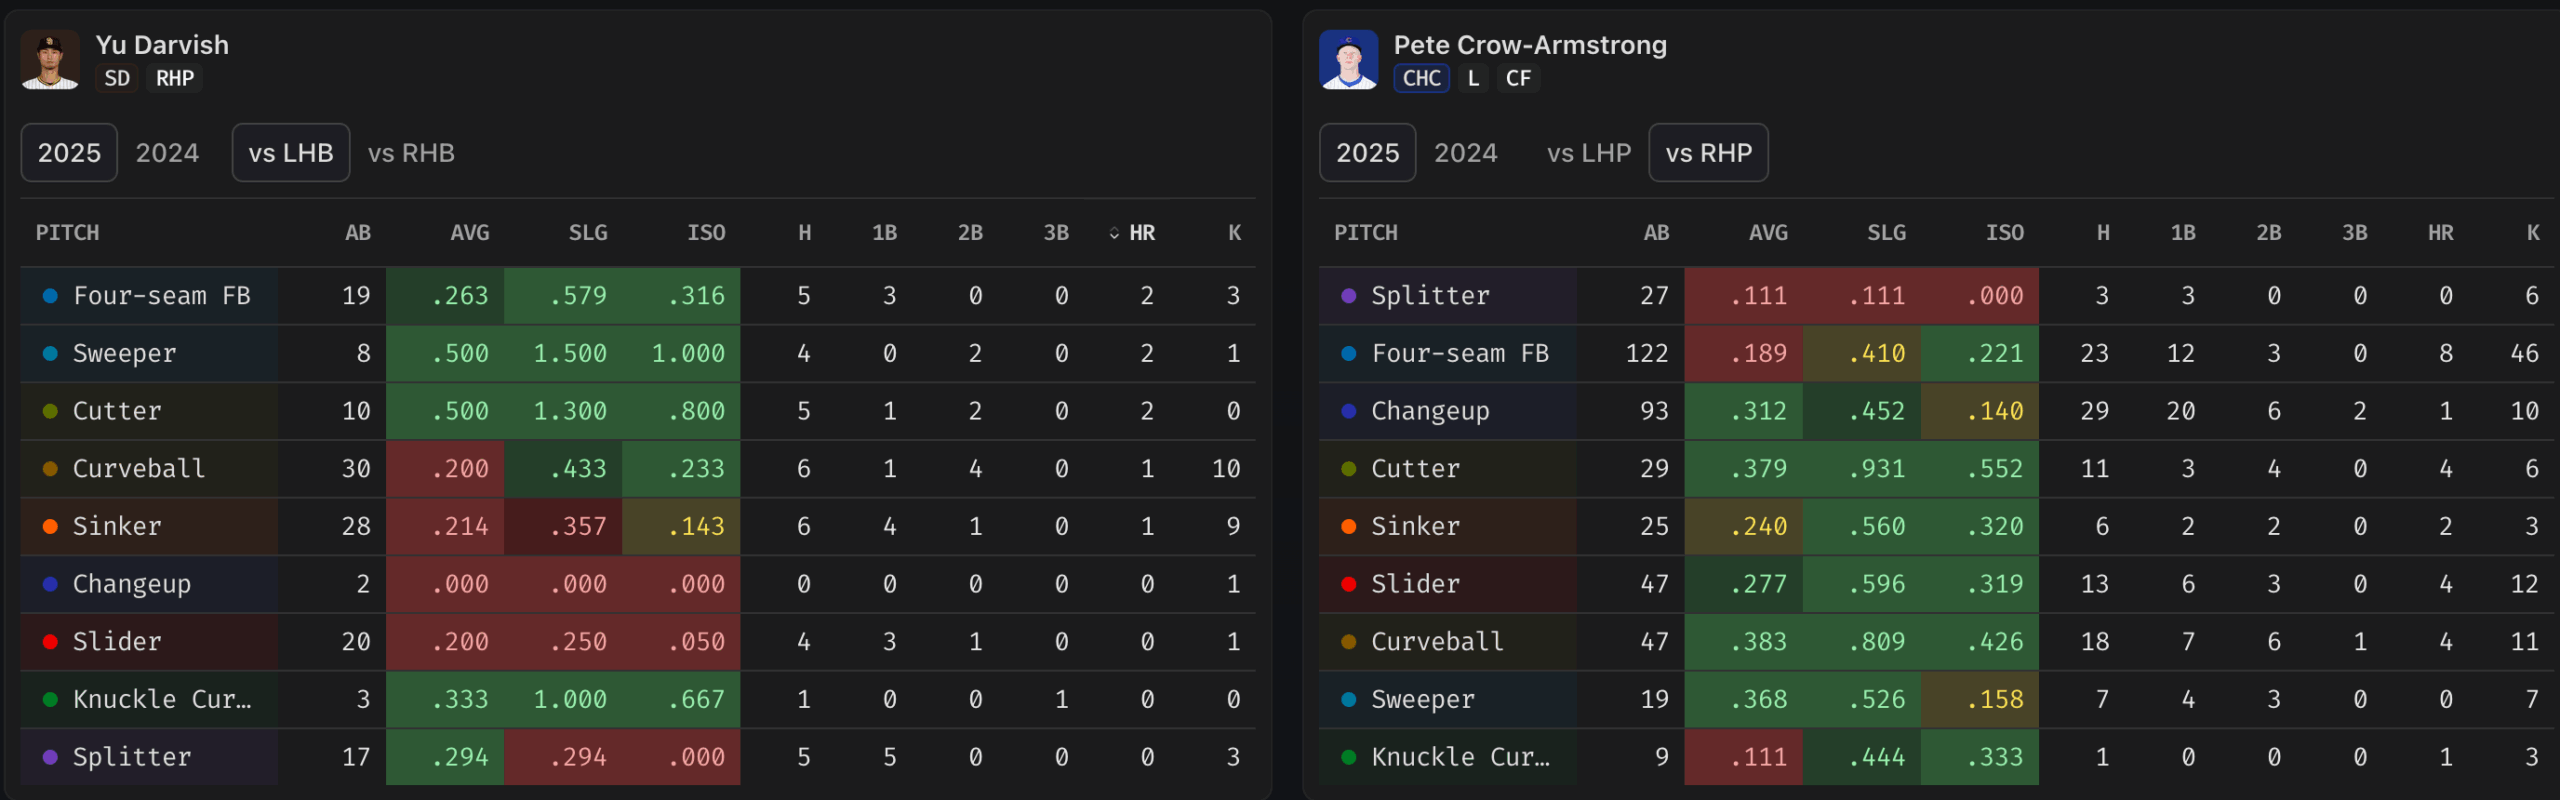
Task: Select the vs LHB tab for Darvish
Action: click(291, 153)
